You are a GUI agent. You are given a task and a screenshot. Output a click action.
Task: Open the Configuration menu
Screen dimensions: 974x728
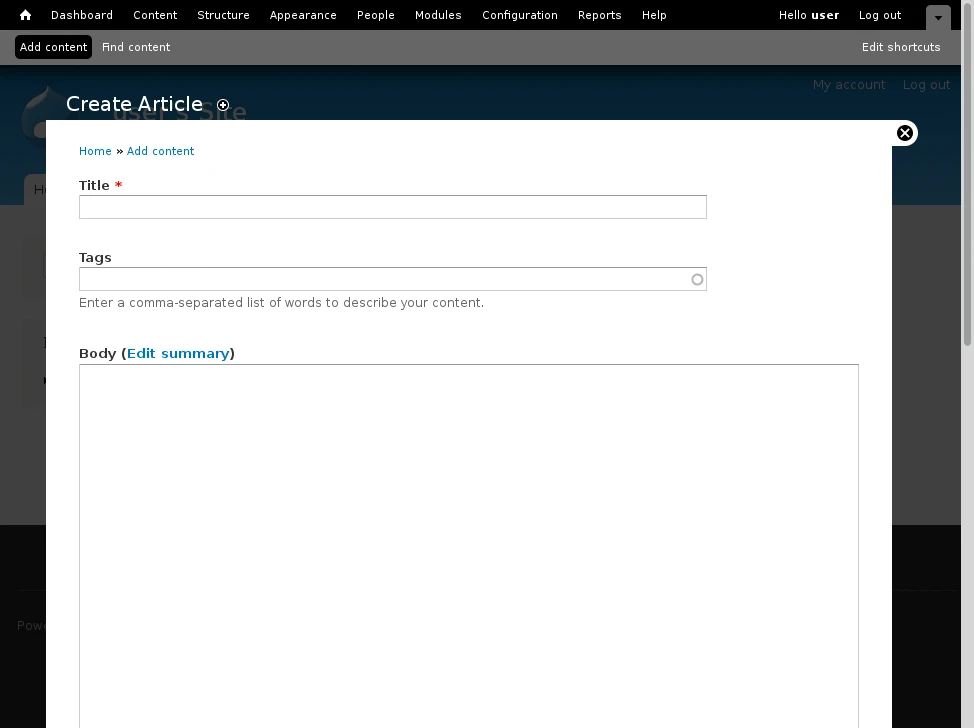coord(520,15)
